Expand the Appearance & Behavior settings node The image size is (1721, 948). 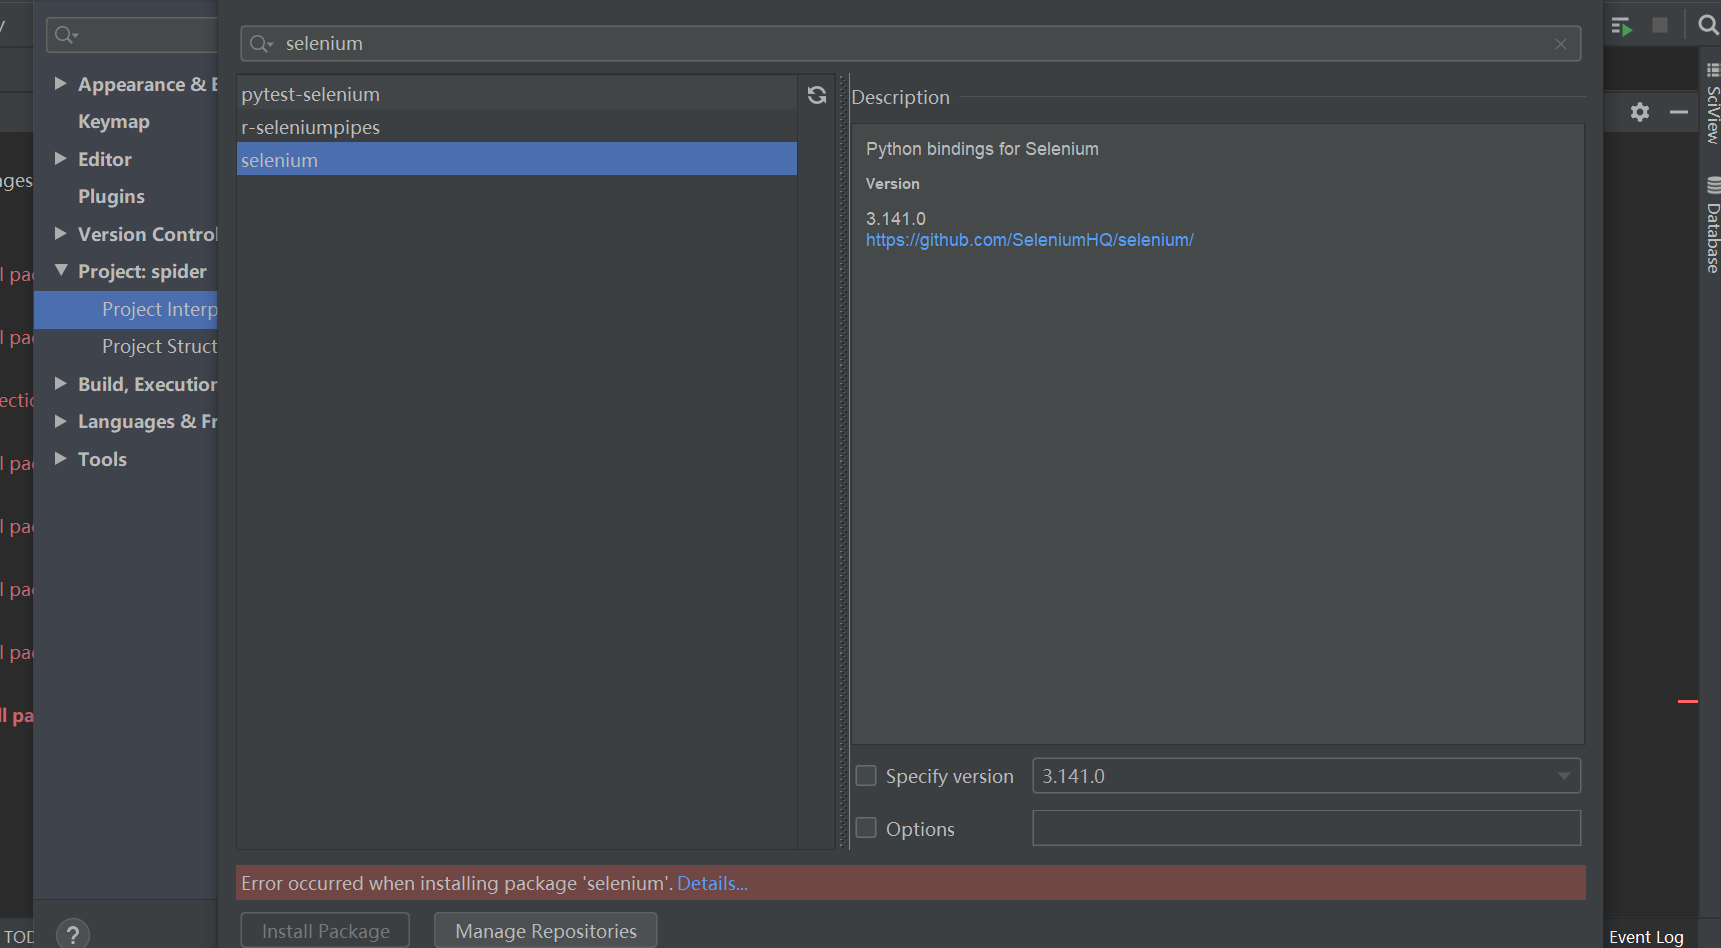pyautogui.click(x=60, y=84)
